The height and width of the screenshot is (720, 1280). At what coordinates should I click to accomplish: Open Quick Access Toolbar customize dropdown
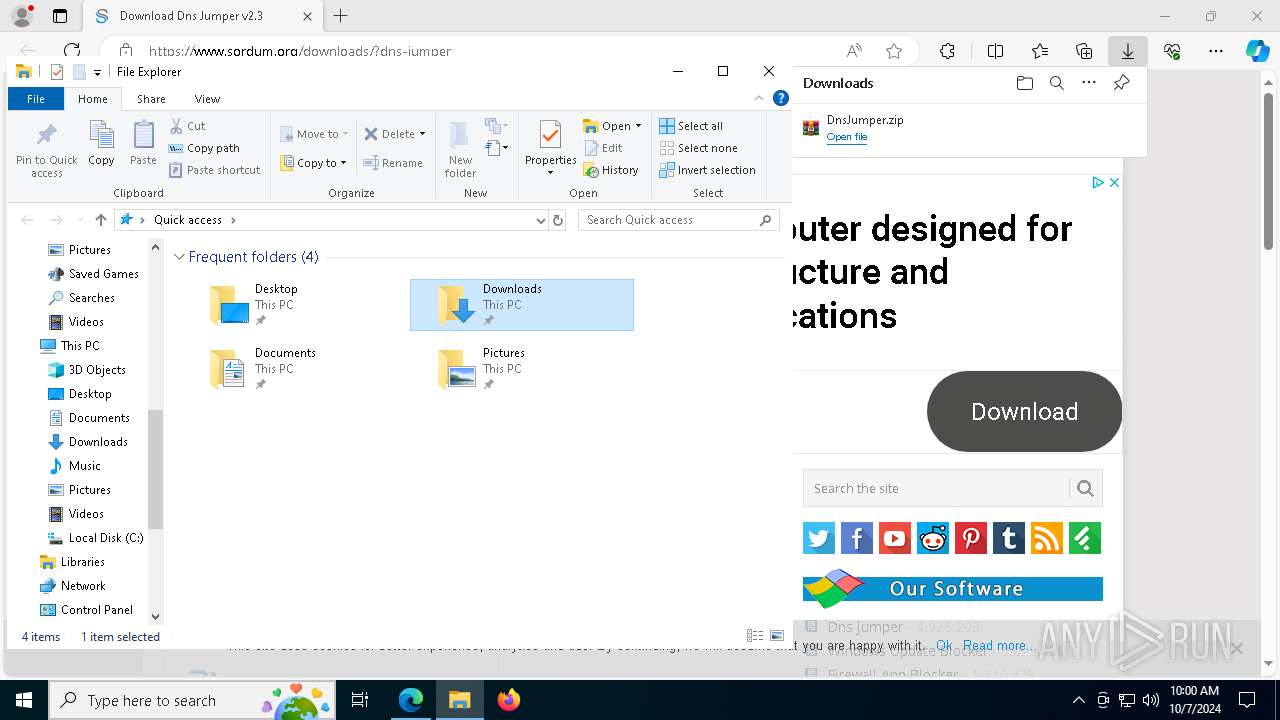(97, 72)
